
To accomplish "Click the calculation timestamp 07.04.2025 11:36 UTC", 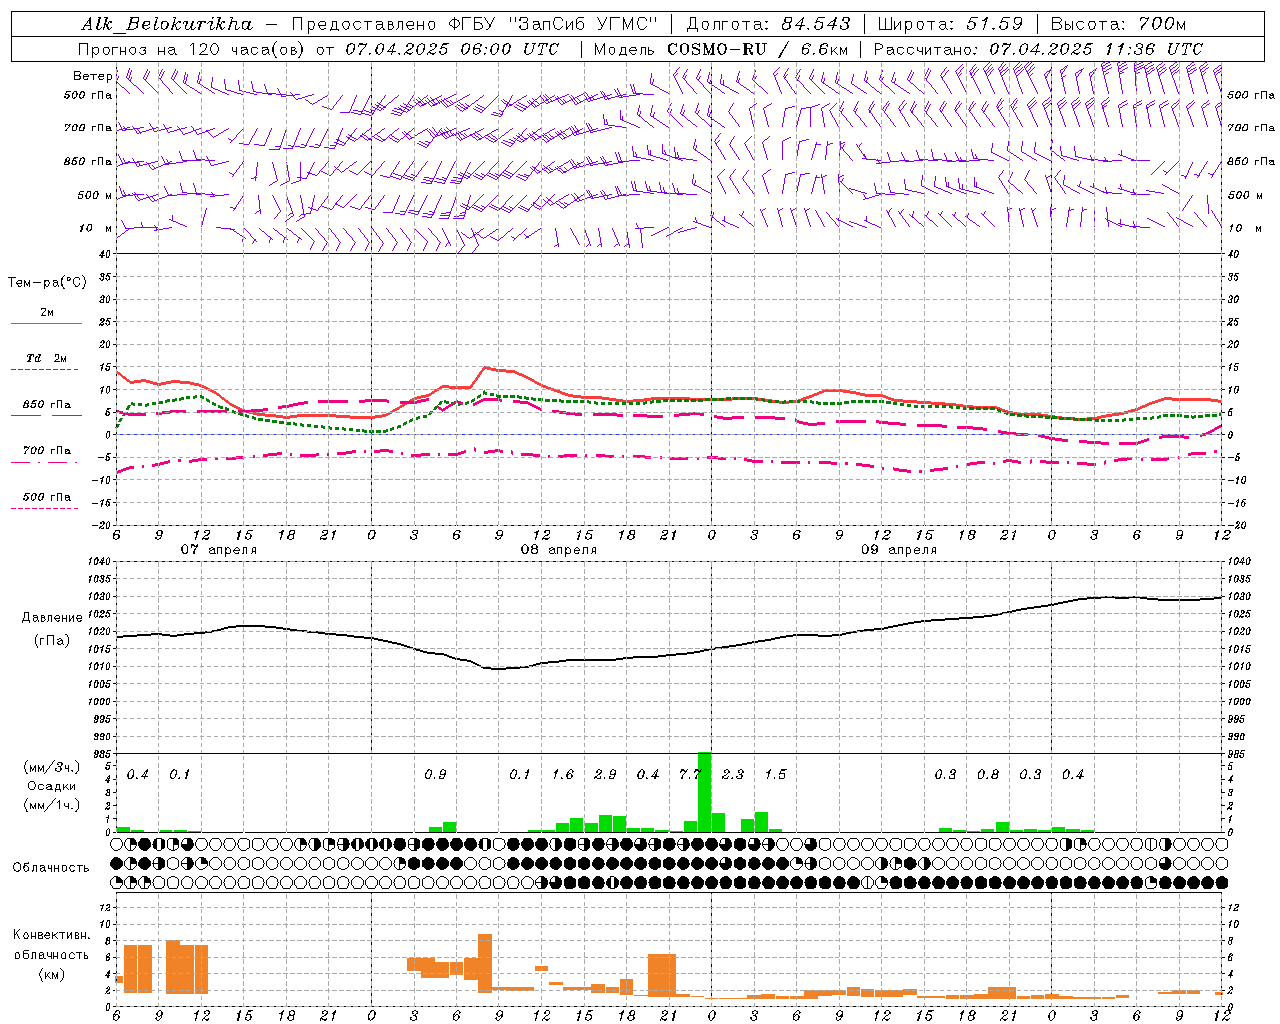I will pyautogui.click(x=1096, y=49).
